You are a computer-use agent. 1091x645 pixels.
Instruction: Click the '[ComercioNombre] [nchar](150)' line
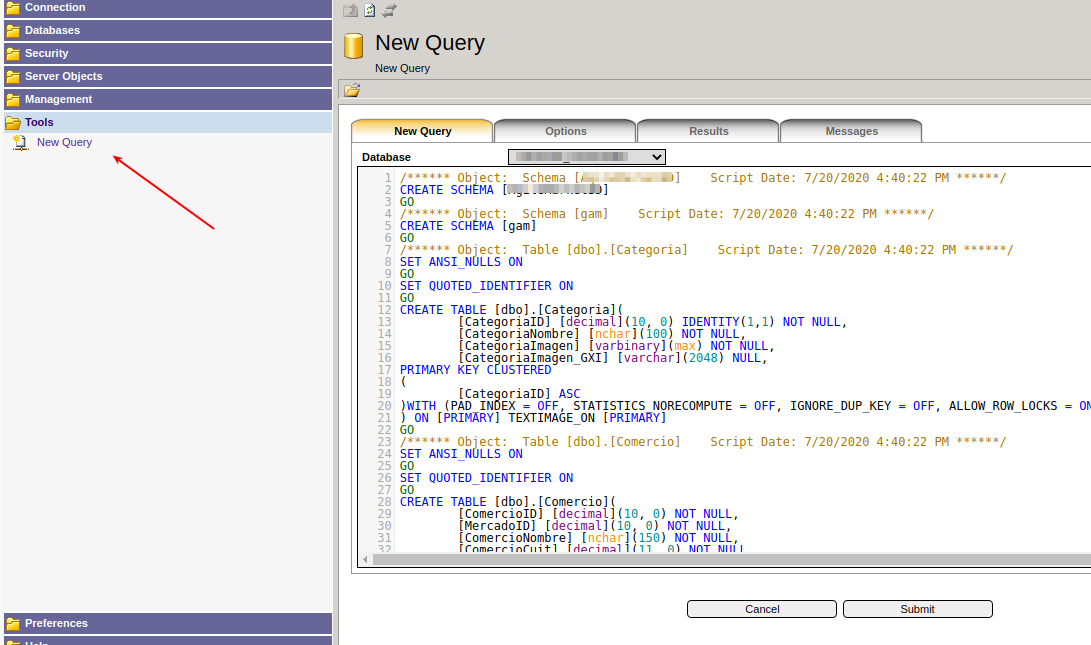coord(598,538)
